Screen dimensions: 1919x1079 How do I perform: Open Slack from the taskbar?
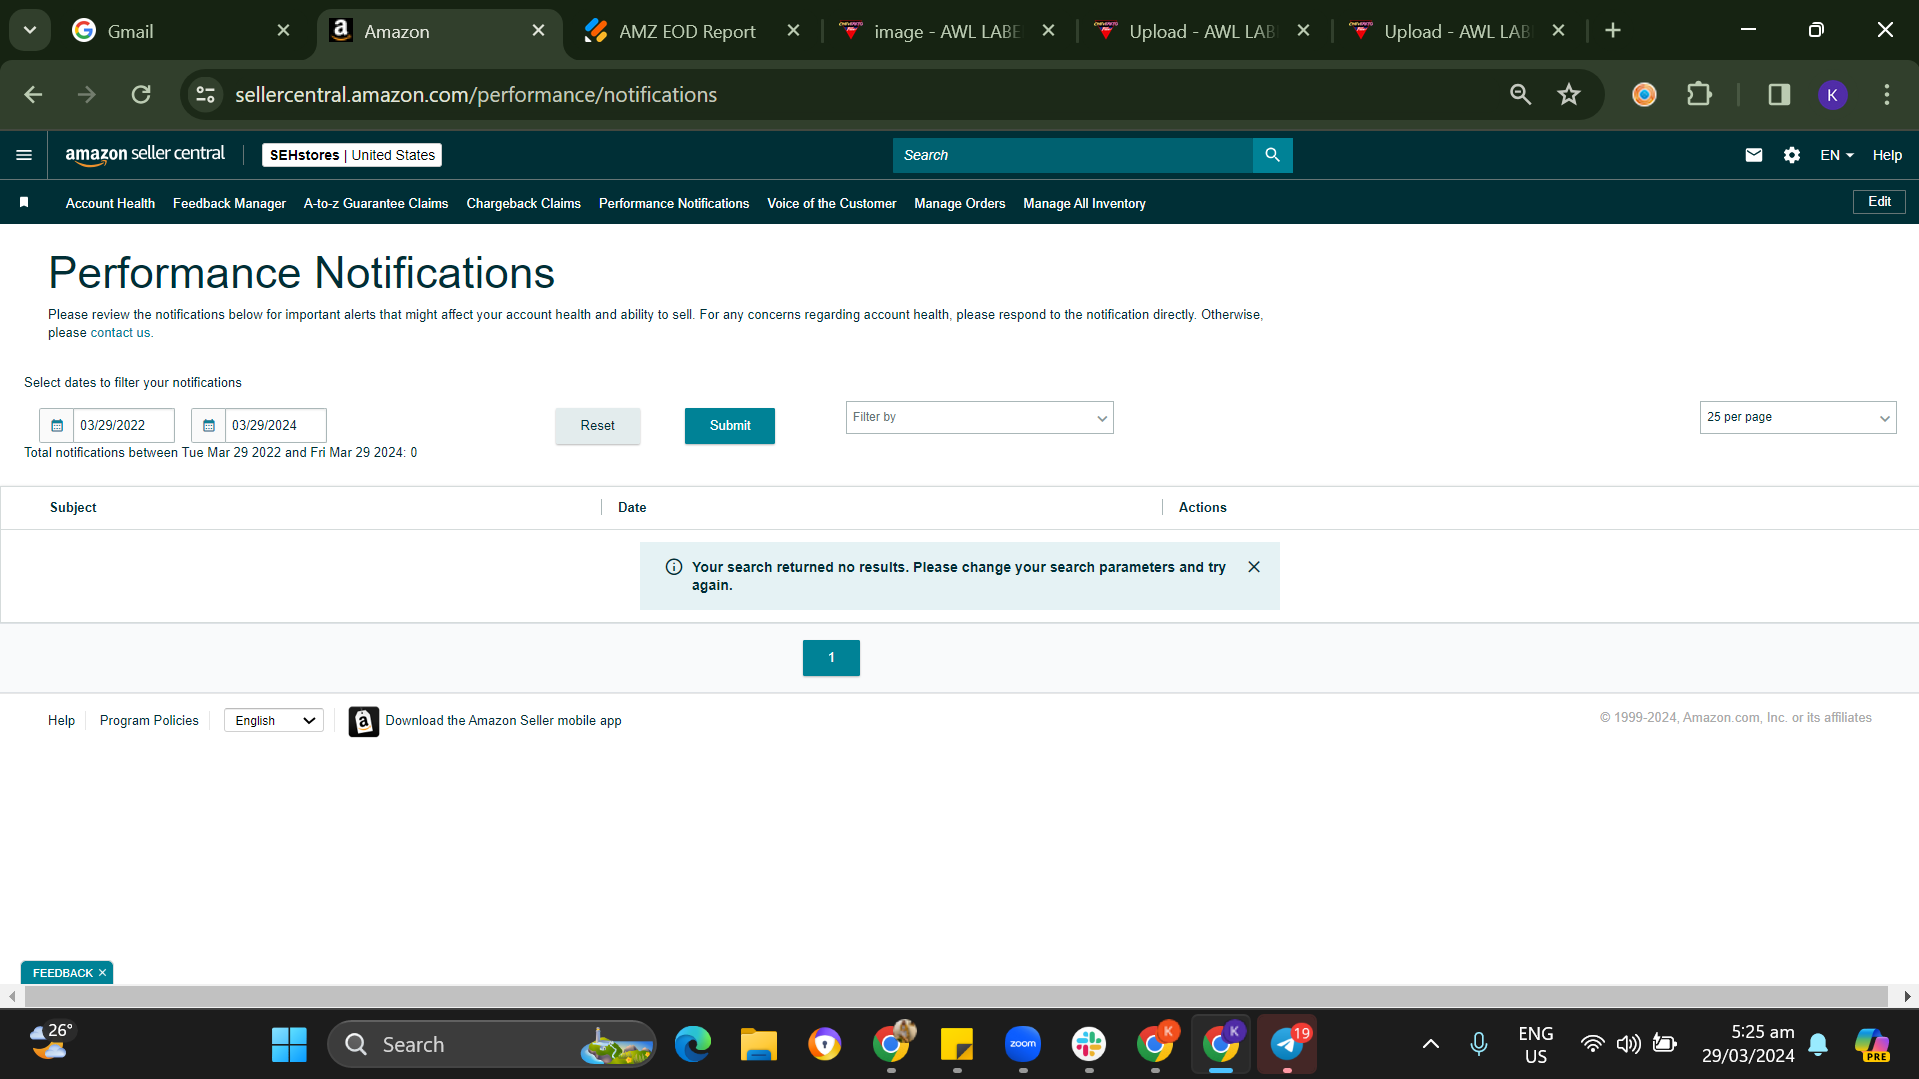pos(1088,1045)
